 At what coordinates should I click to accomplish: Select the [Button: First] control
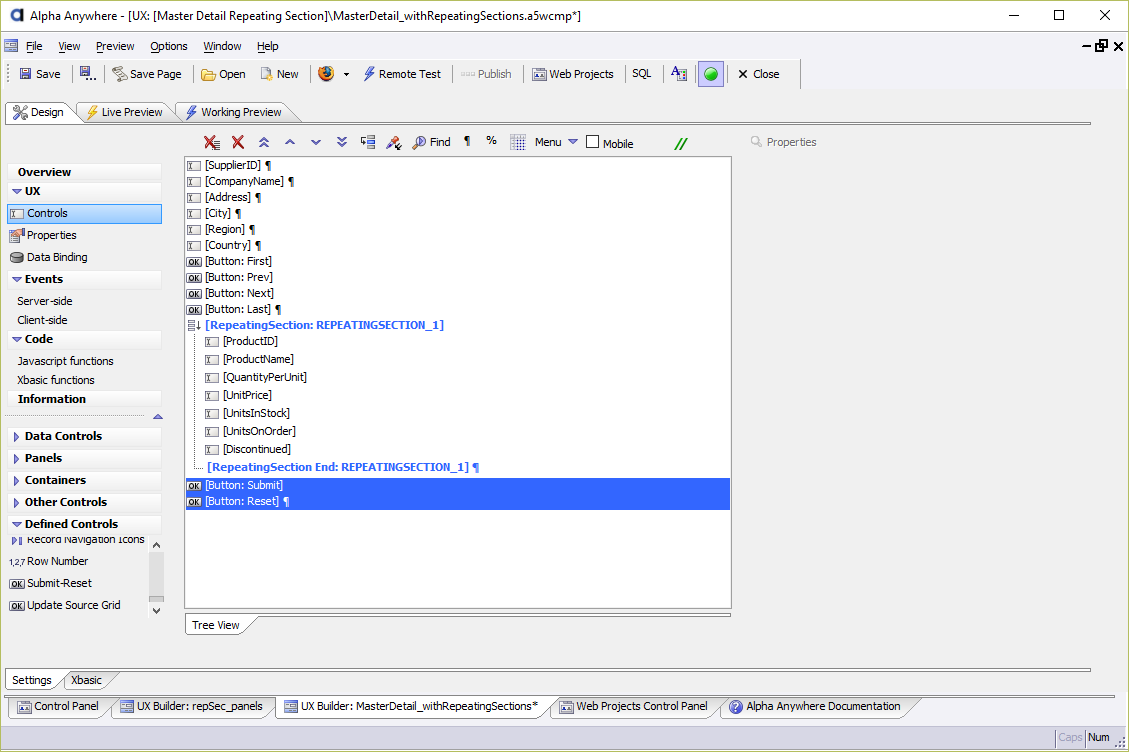(x=238, y=261)
